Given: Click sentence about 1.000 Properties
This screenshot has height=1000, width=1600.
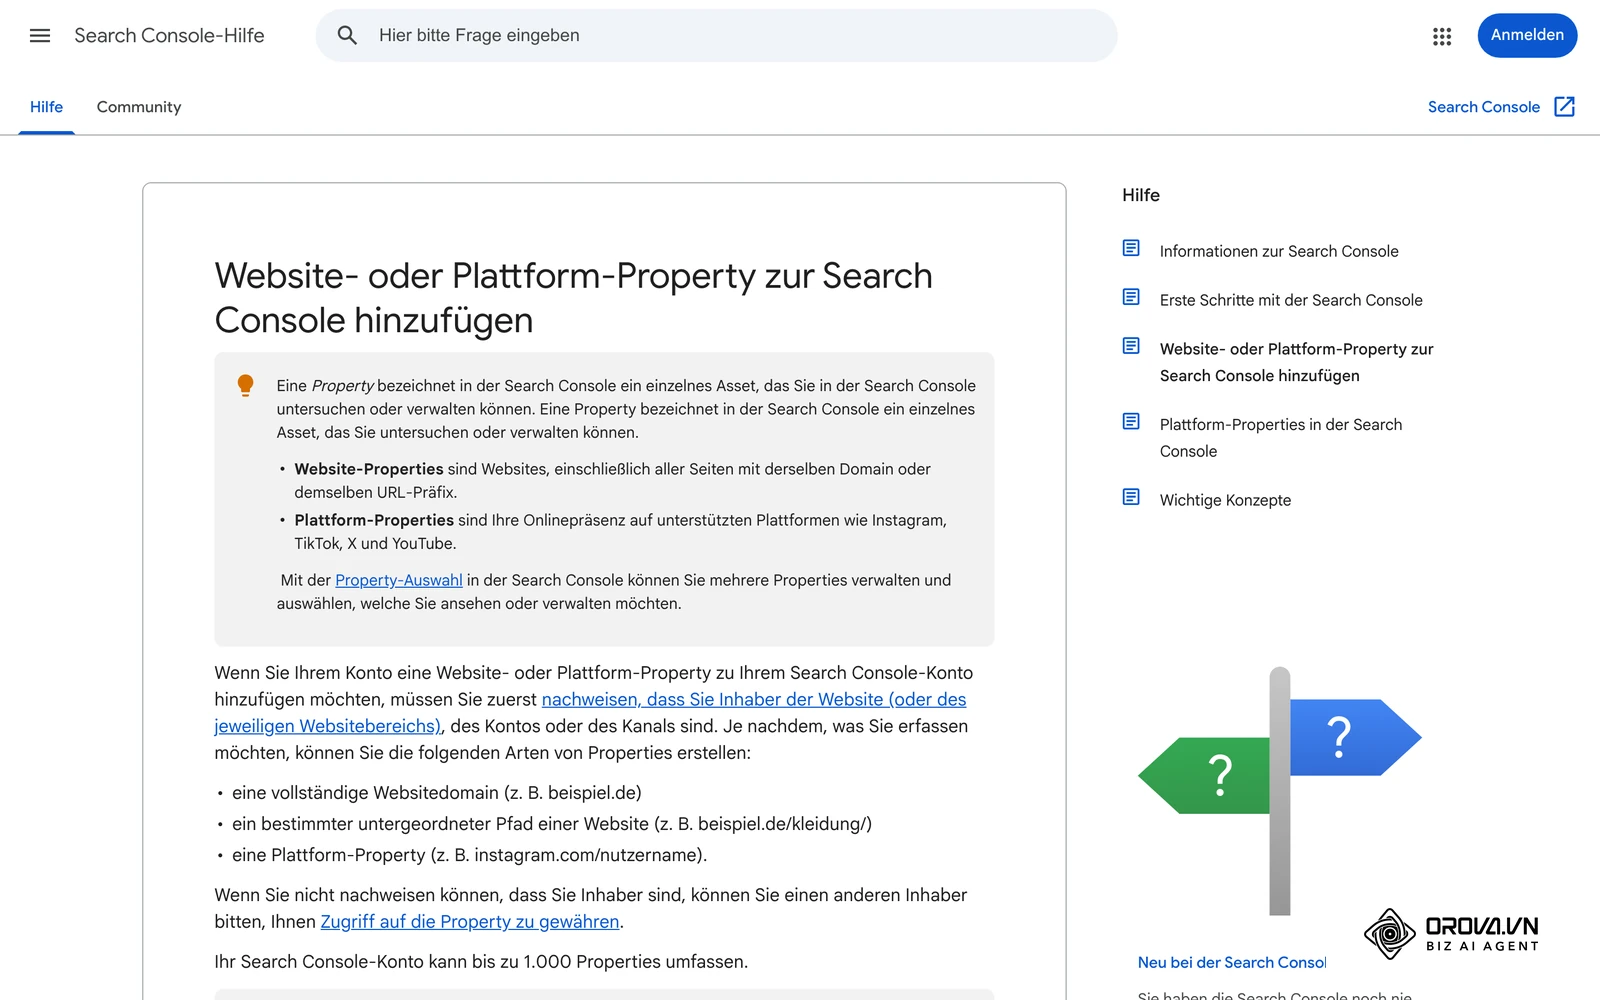Looking at the screenshot, I should 481,962.
